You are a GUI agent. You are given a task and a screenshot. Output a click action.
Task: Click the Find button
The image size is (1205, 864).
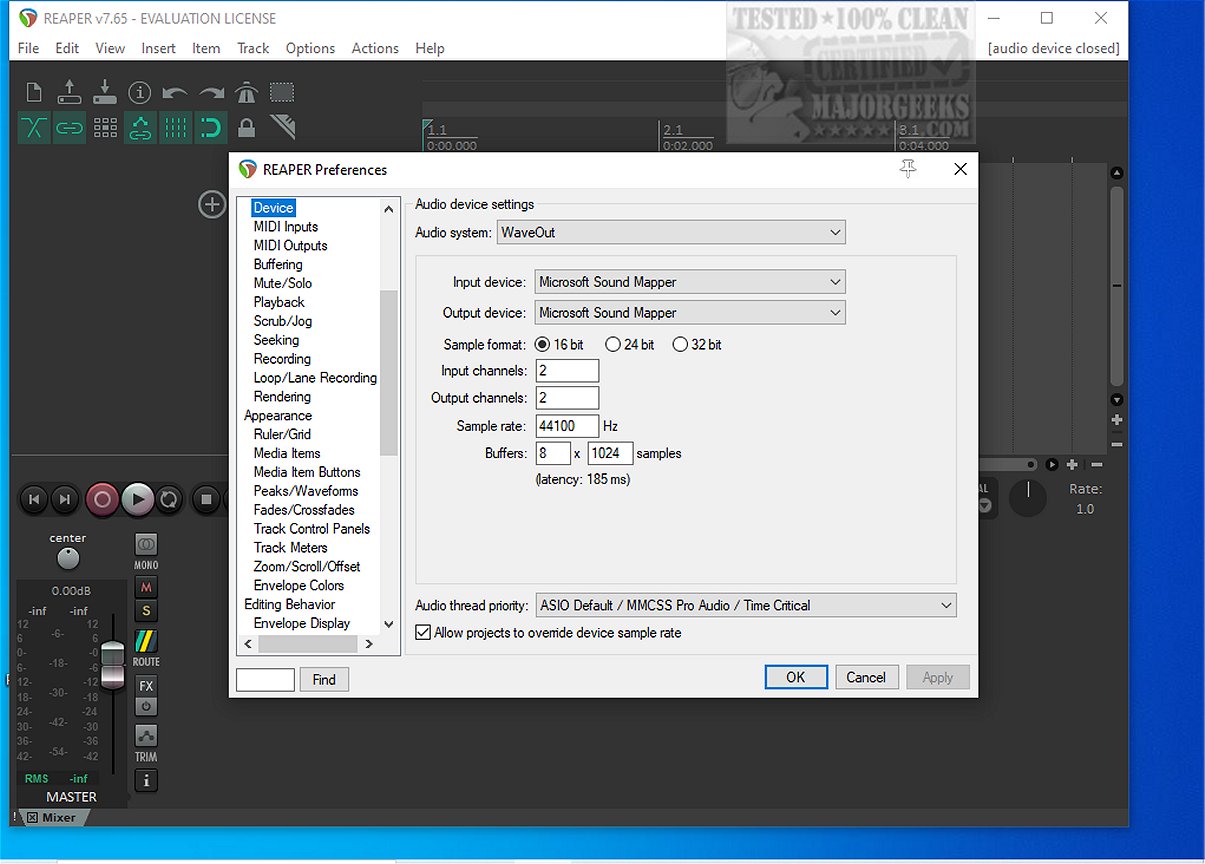pos(324,680)
